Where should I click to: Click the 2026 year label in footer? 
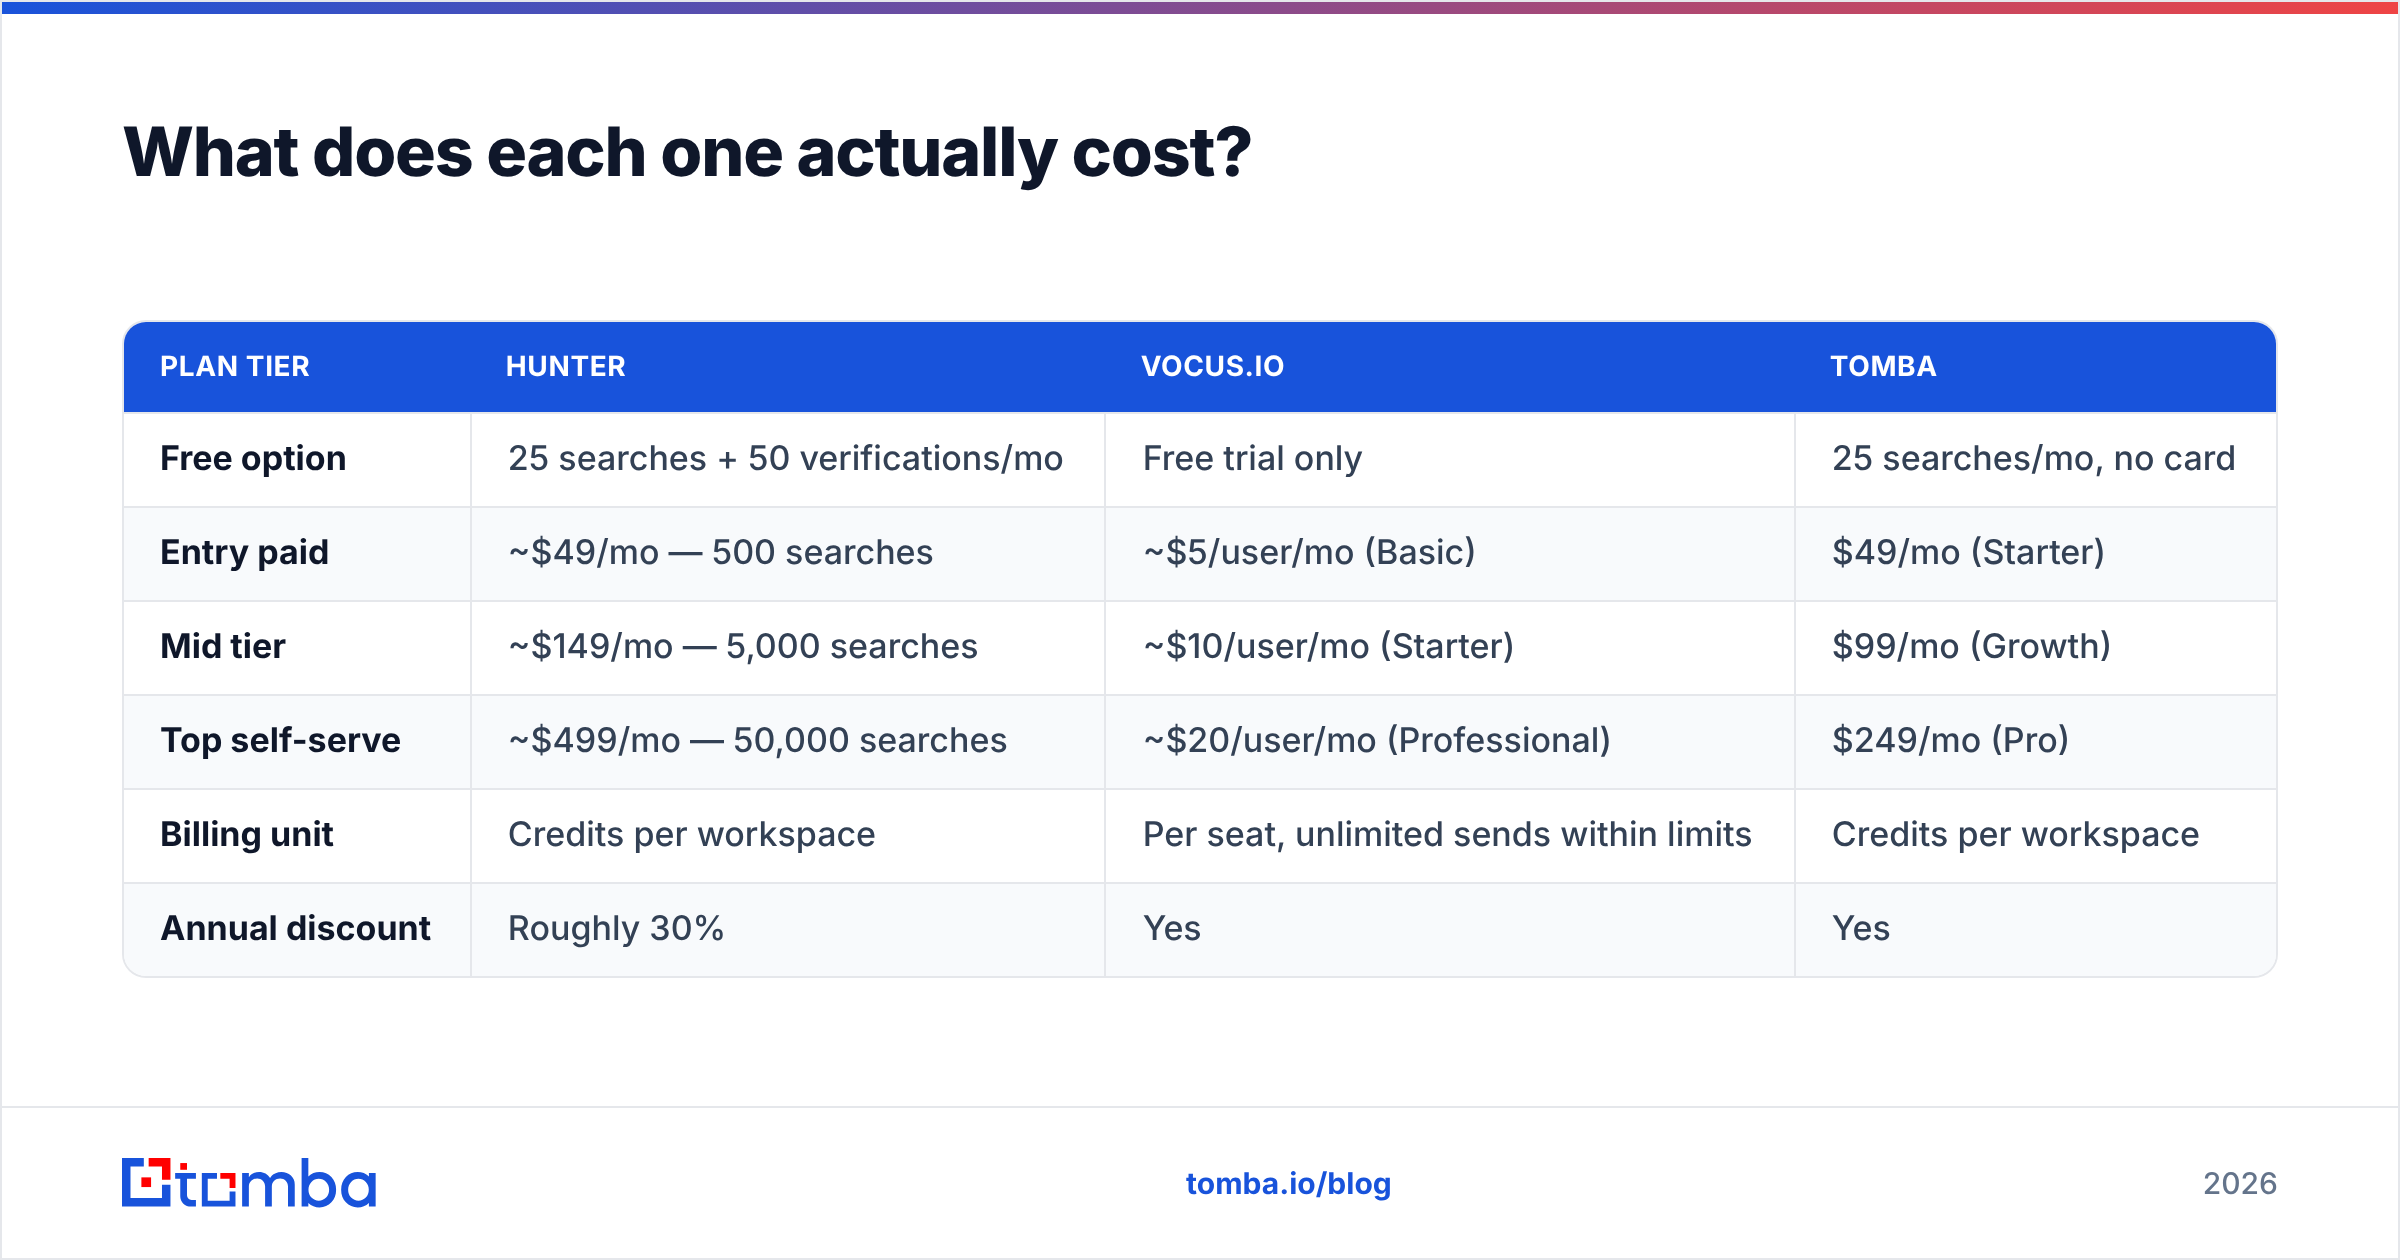point(2240,1184)
